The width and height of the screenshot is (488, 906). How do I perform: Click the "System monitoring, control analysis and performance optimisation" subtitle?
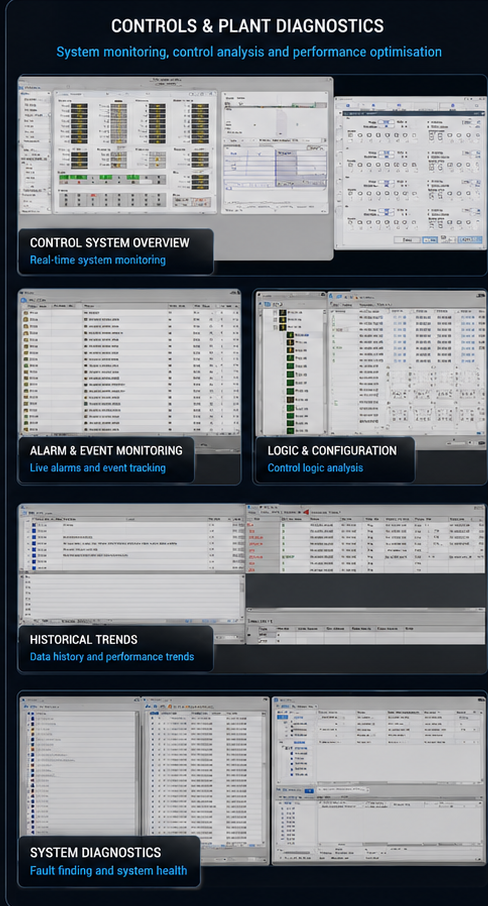pos(249,51)
